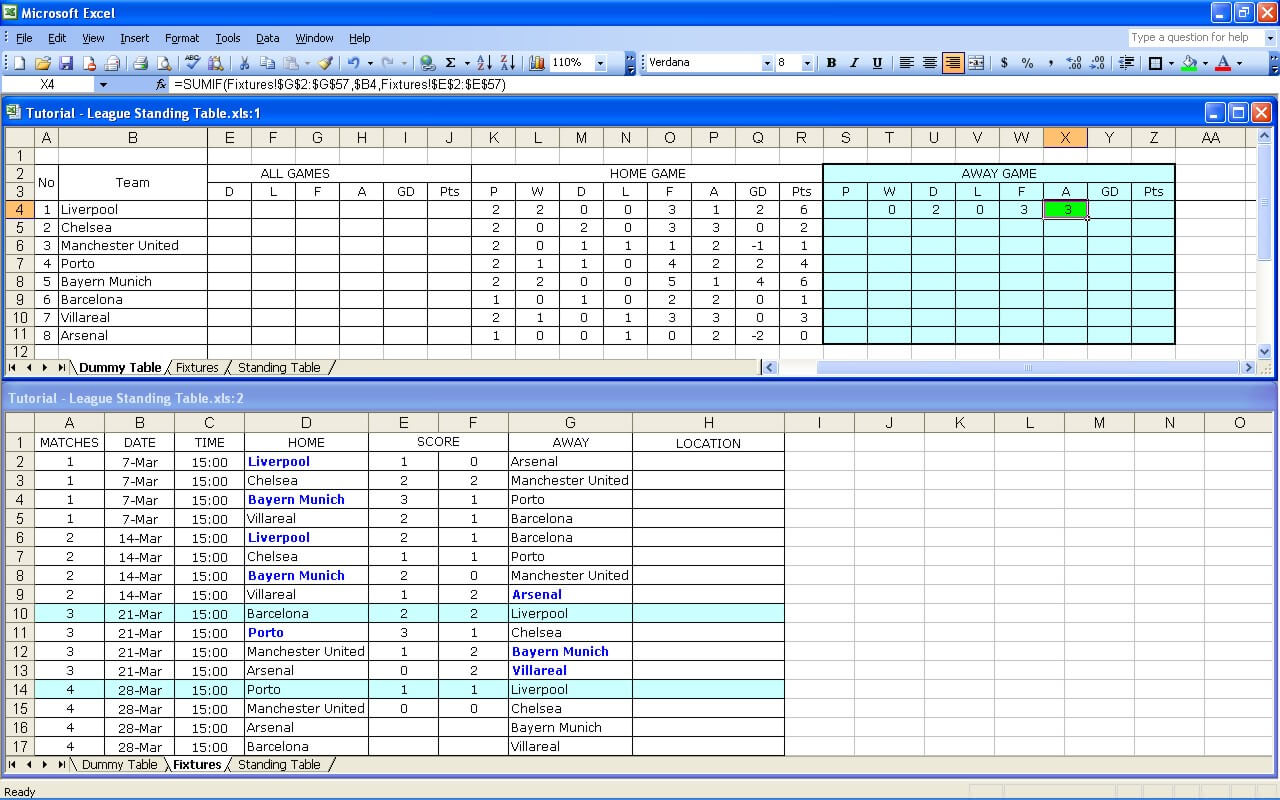Click the Format Painter brush icon

(325, 63)
